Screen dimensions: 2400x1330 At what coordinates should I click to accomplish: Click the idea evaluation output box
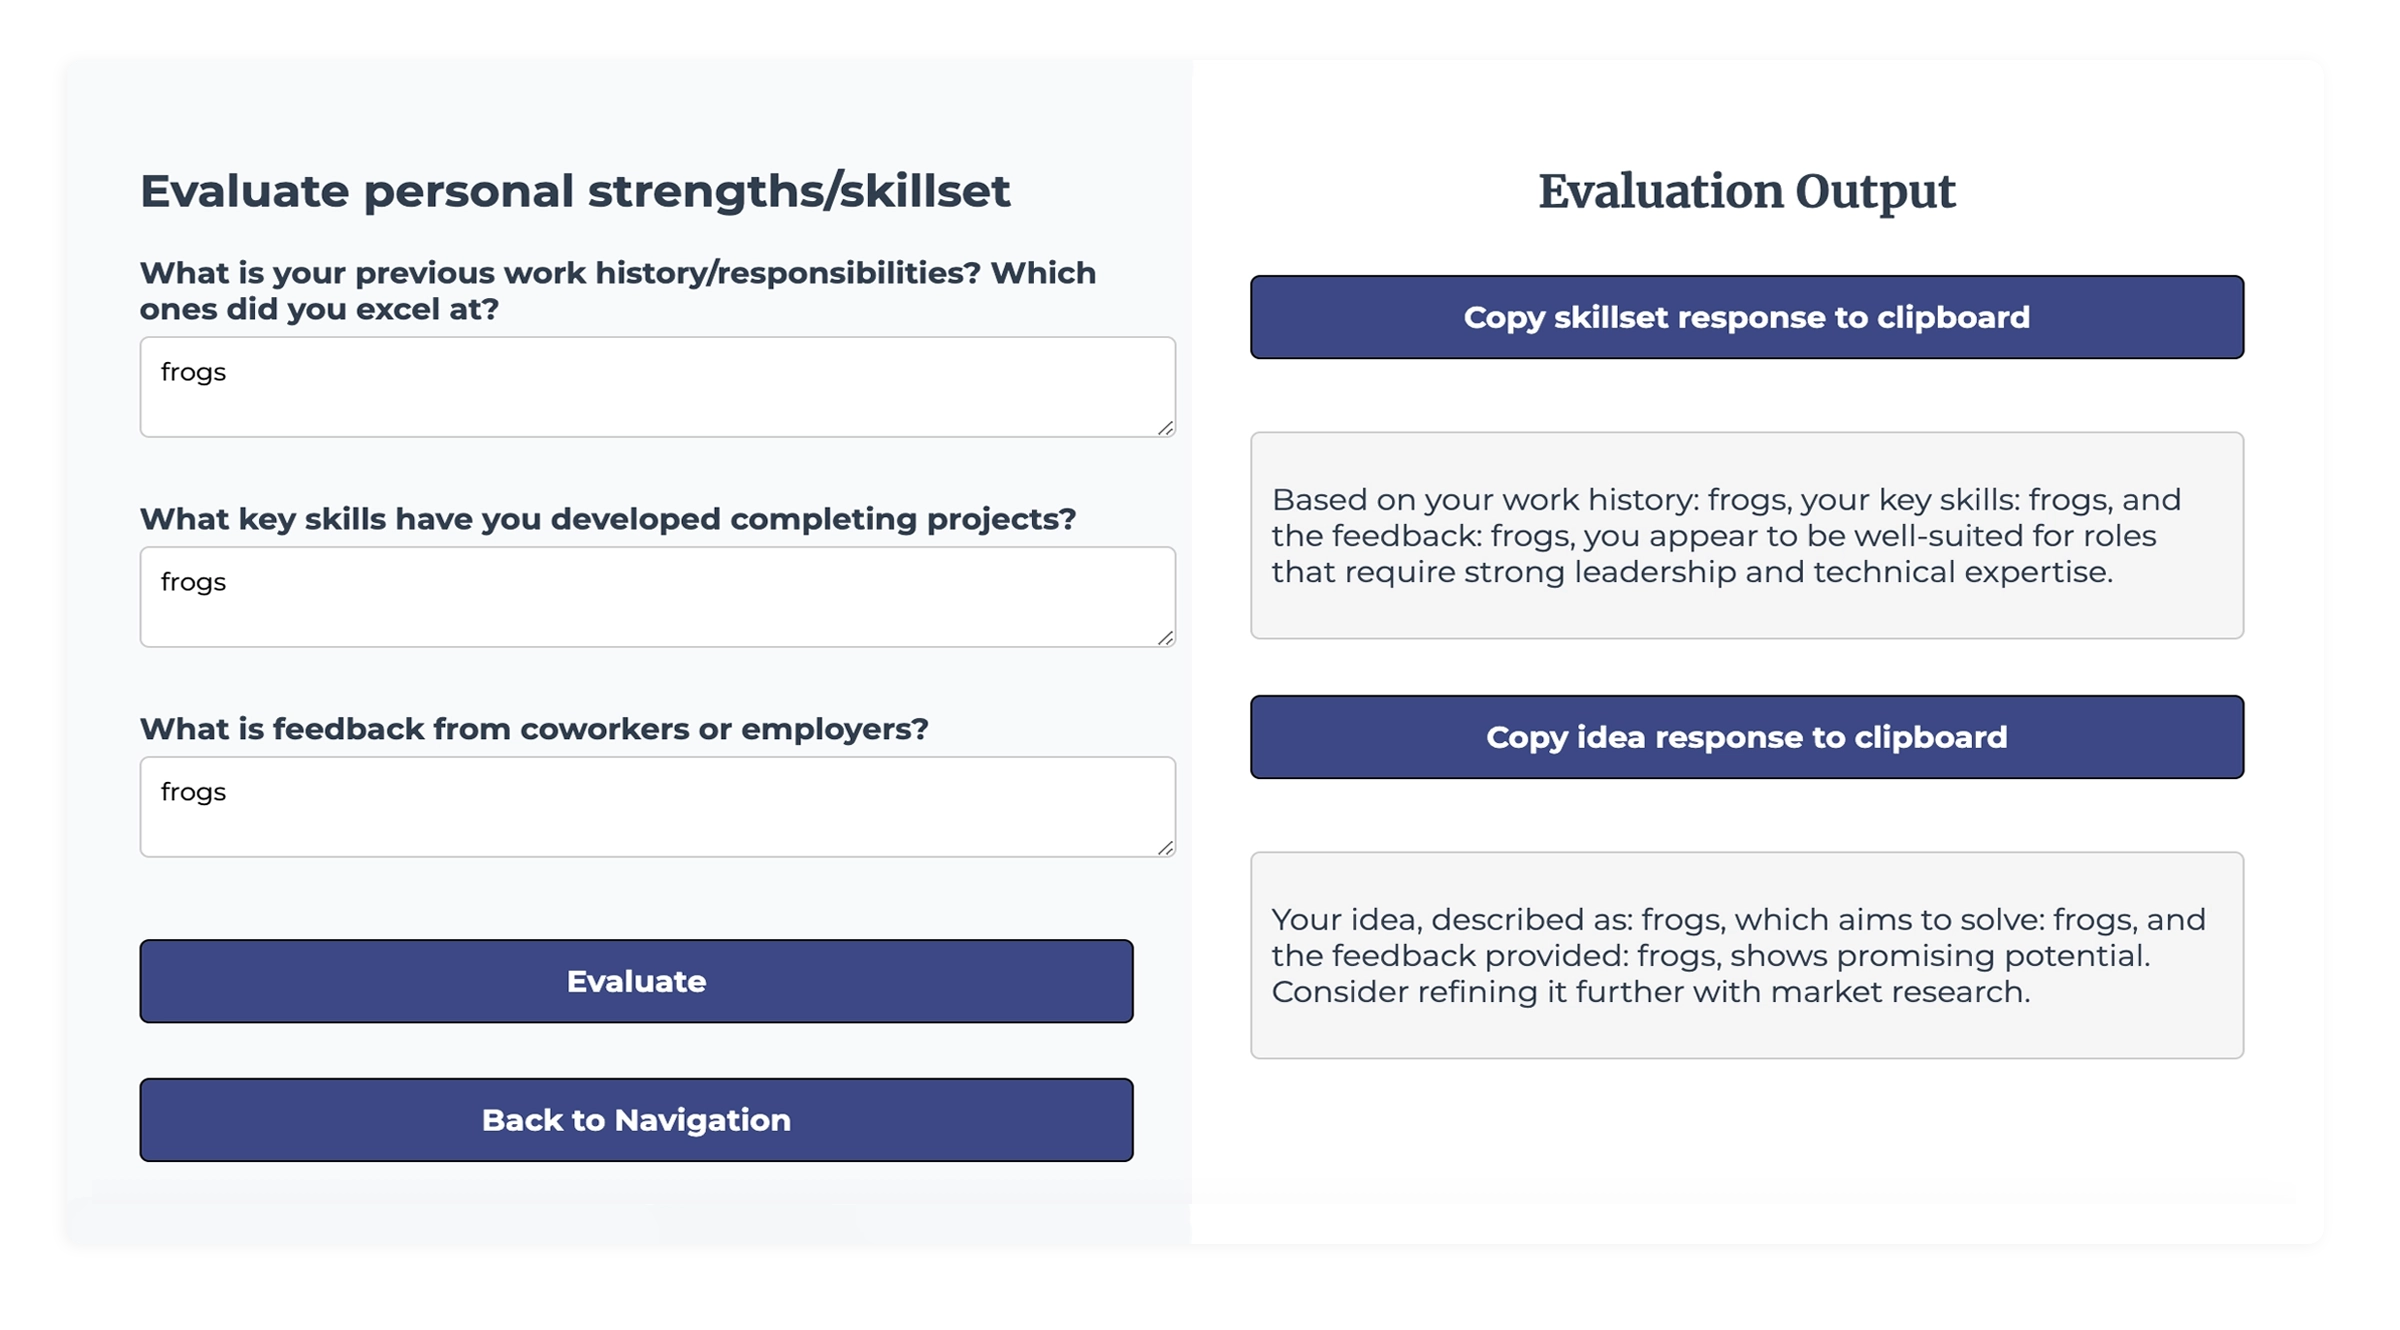(x=1746, y=955)
